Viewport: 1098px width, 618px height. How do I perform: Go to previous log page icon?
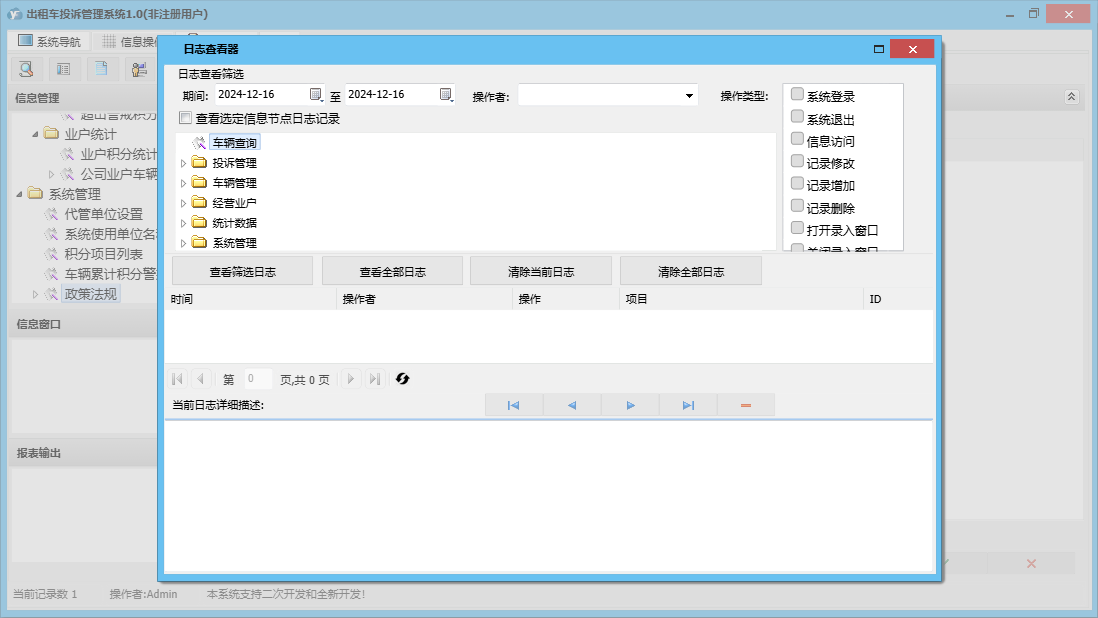[200, 379]
